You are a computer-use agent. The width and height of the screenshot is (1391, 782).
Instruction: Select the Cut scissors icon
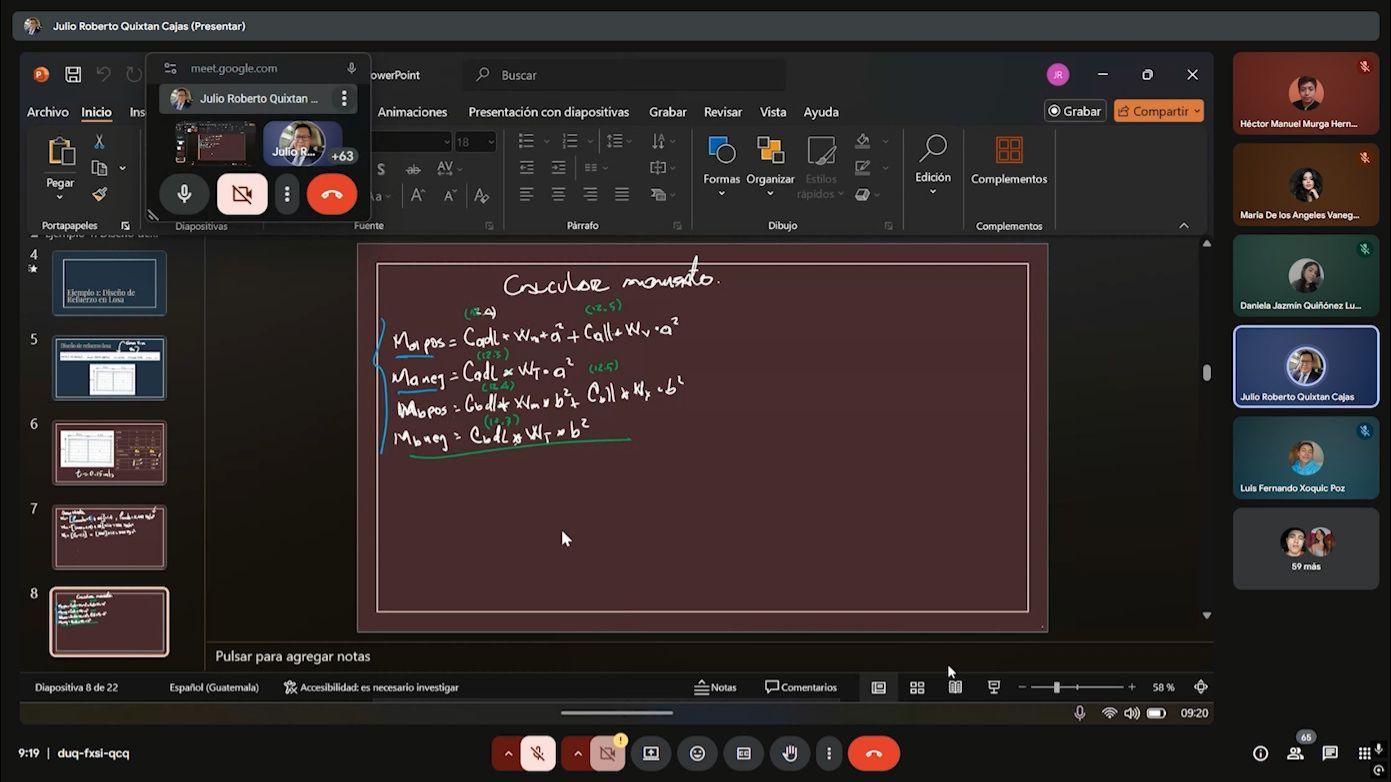pos(99,142)
